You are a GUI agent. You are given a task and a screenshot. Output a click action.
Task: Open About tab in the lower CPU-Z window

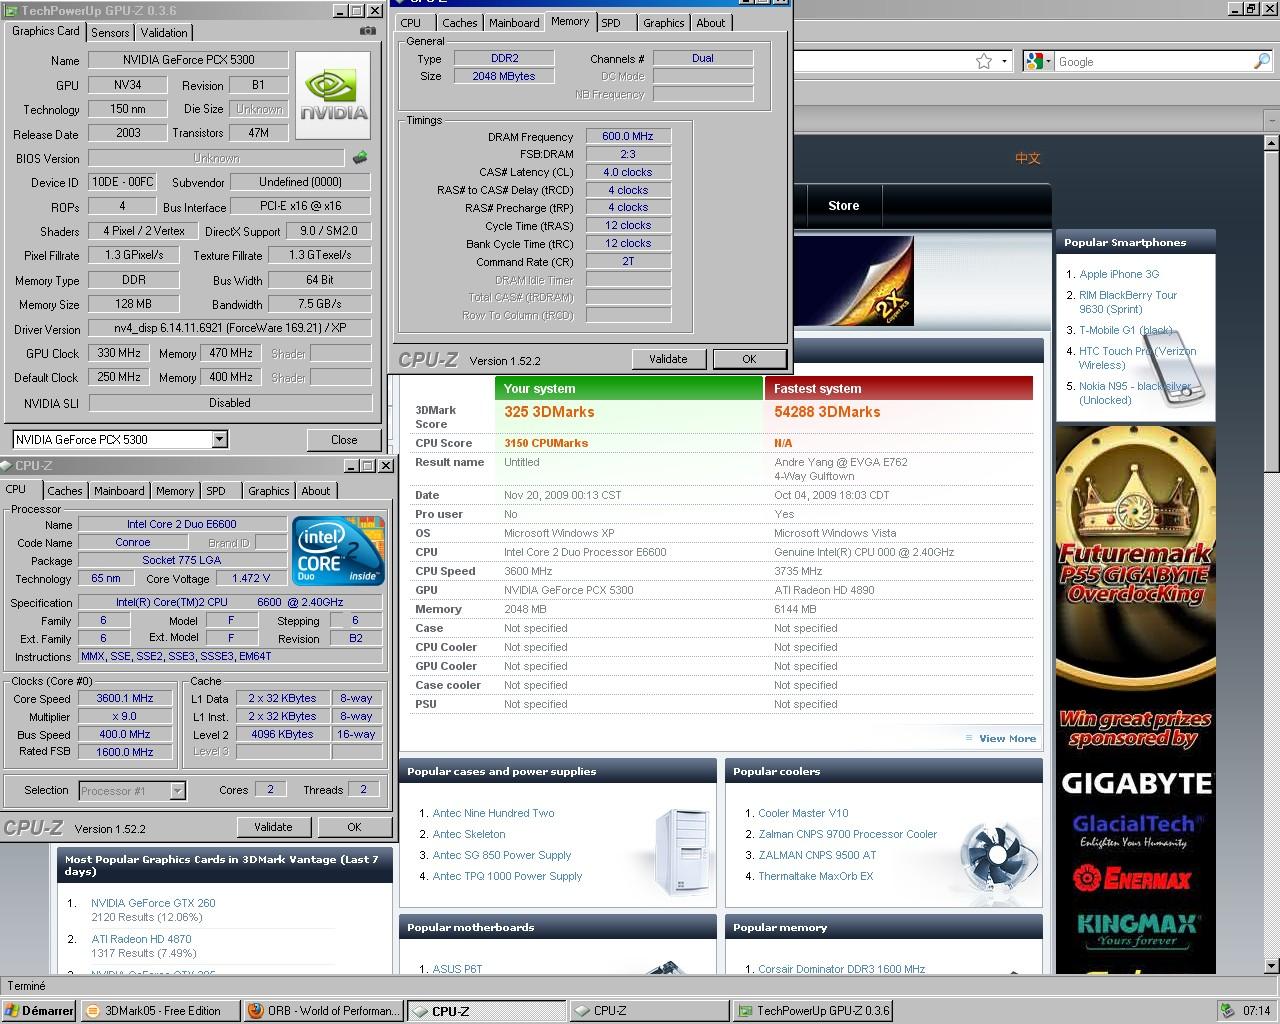[316, 491]
